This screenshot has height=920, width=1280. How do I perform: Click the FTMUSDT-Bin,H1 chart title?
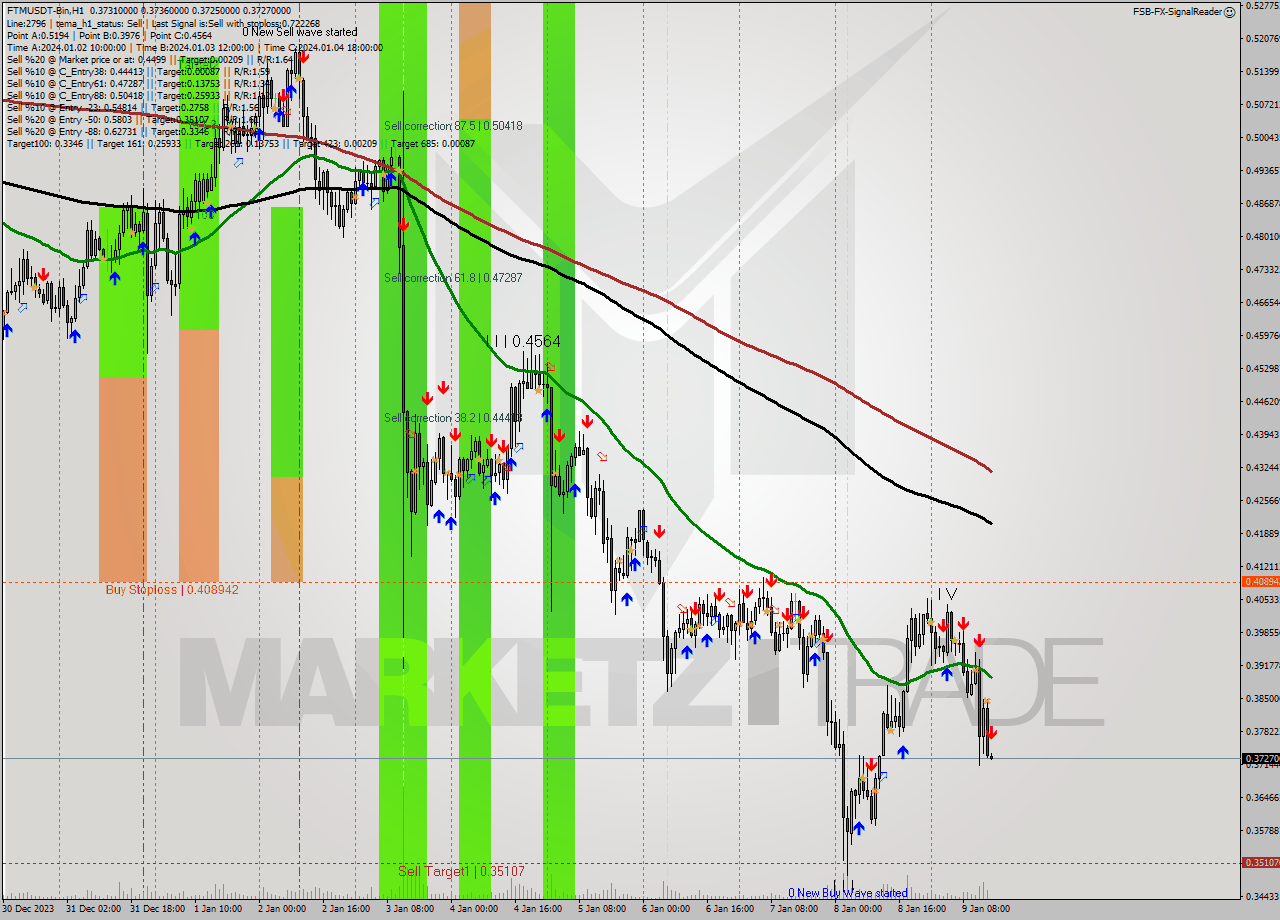45,10
